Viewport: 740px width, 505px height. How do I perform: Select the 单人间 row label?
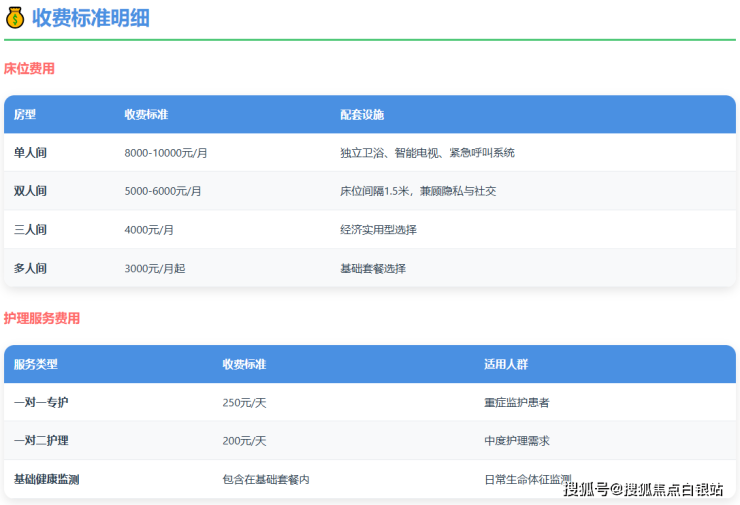click(x=30, y=153)
